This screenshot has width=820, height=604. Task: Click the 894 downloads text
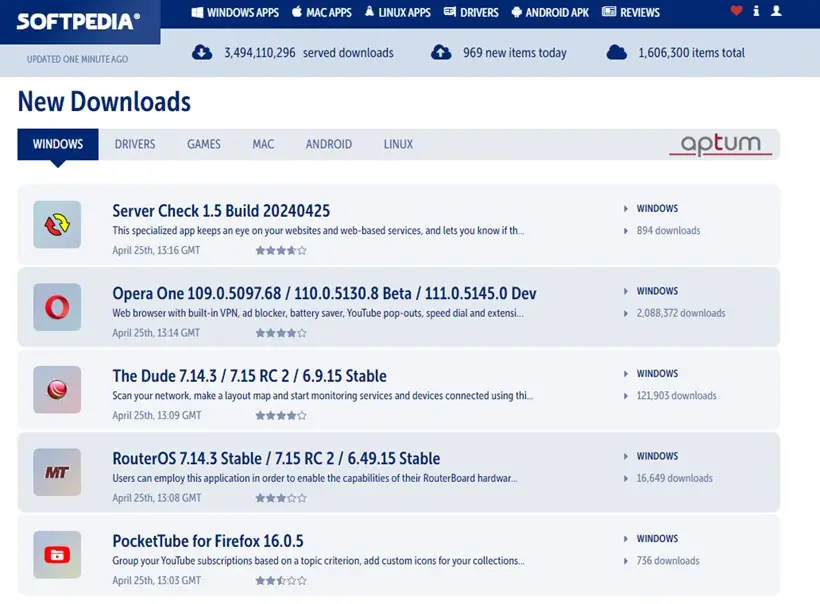pos(668,231)
